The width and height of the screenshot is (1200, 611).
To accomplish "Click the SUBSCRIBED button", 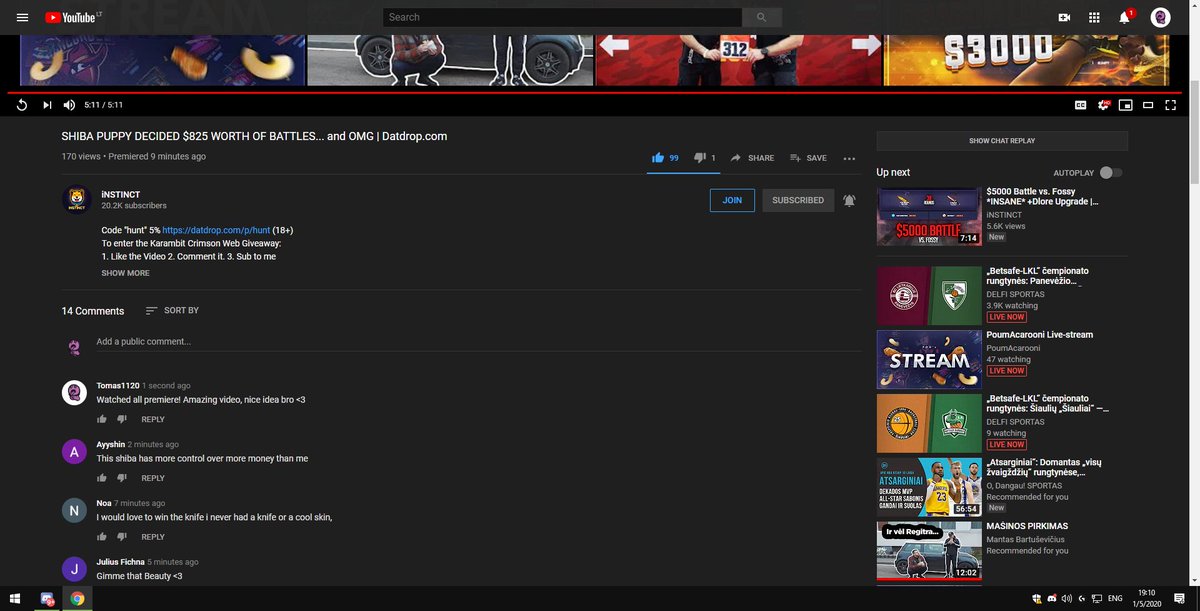I will pyautogui.click(x=798, y=200).
